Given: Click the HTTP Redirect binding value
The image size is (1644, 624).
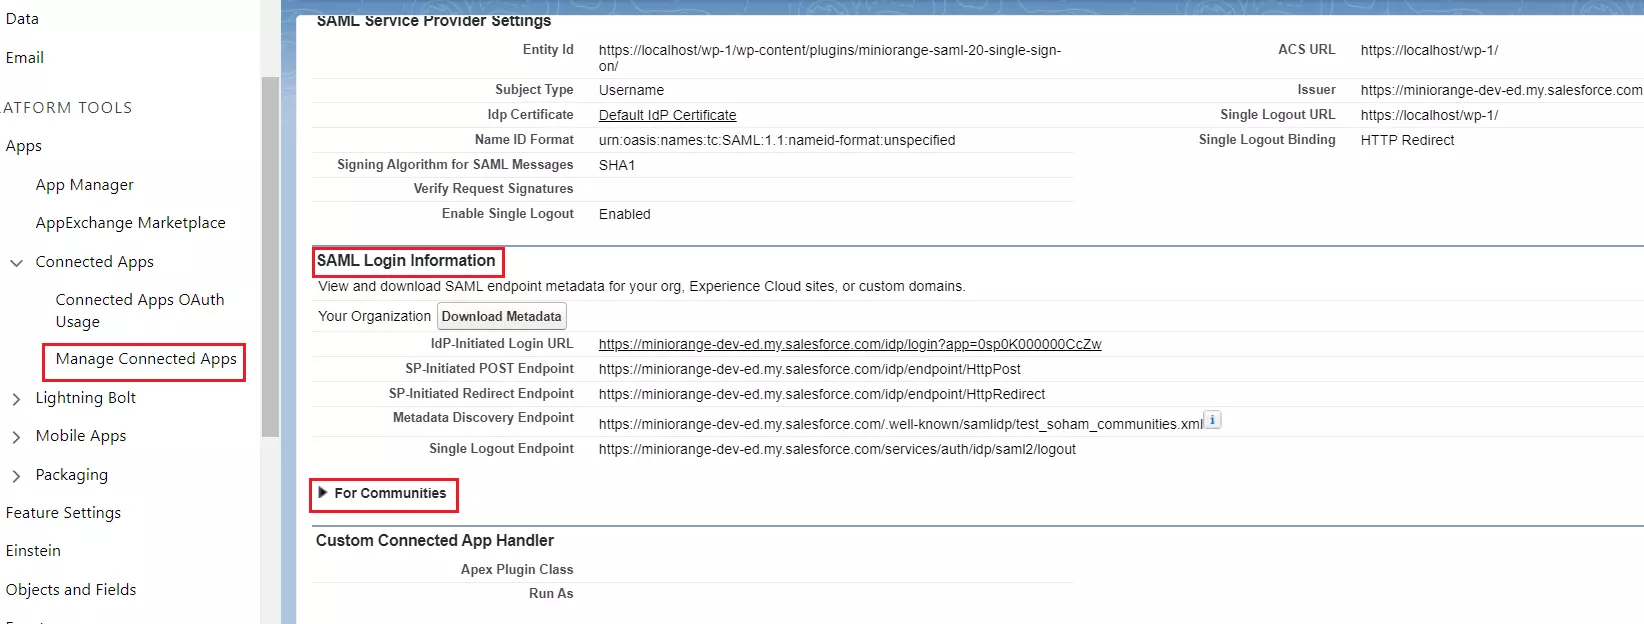Looking at the screenshot, I should pos(1407,140).
